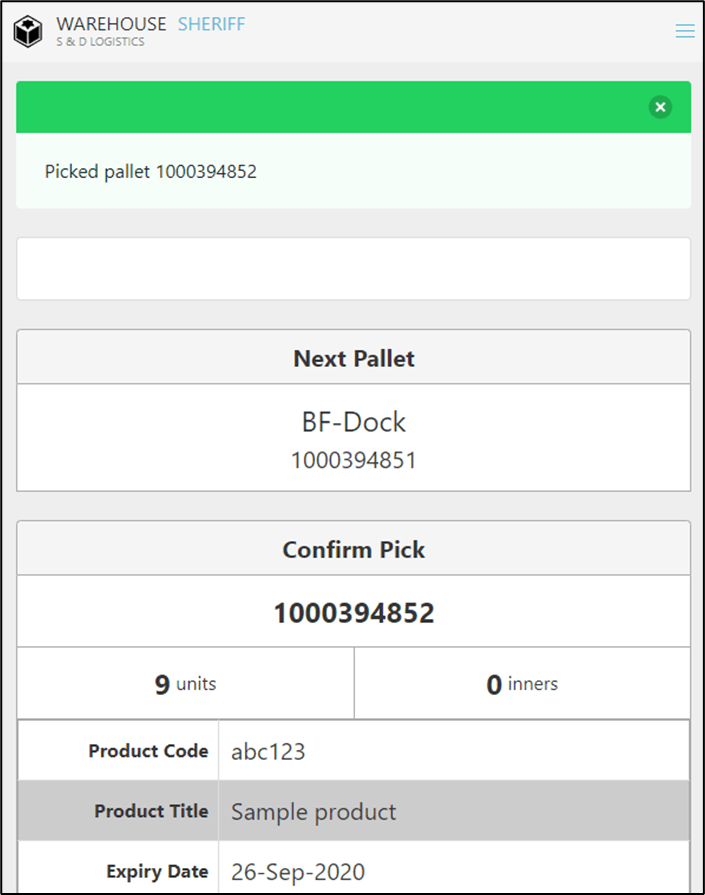Open the hamburger menu icon
Image resolution: width=705 pixels, height=895 pixels.
click(685, 31)
